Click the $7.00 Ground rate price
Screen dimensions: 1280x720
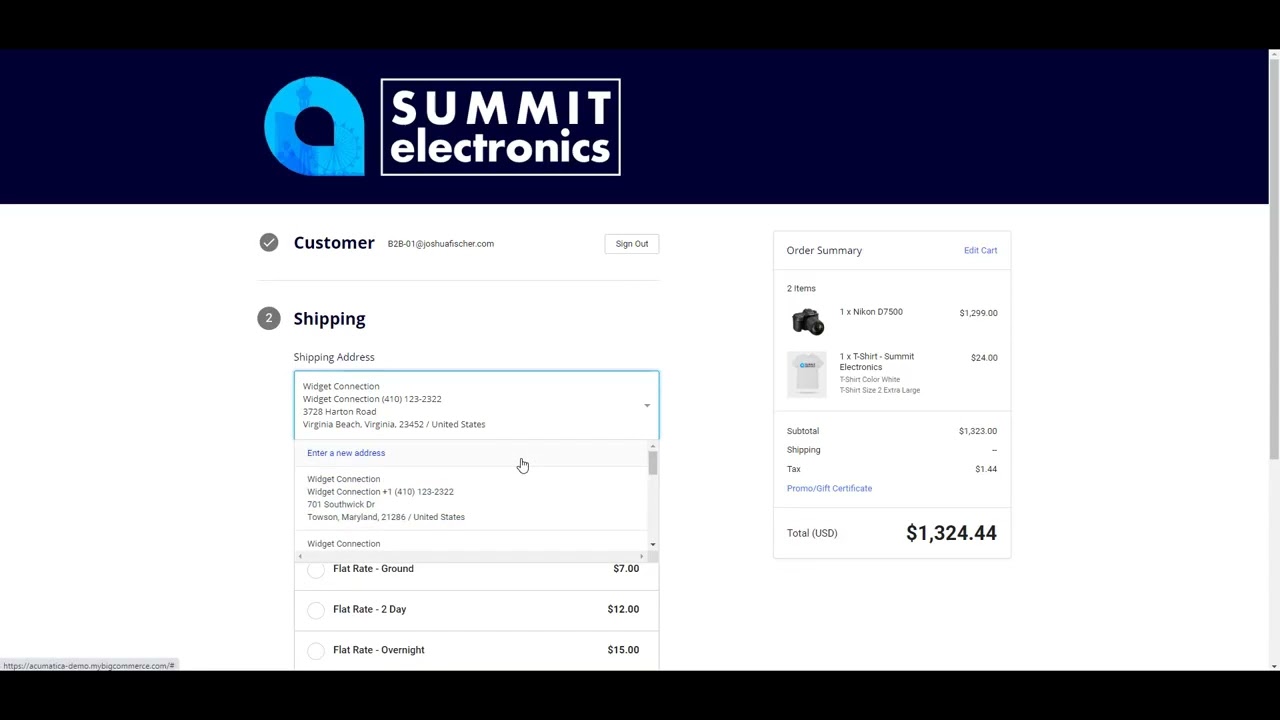(626, 569)
